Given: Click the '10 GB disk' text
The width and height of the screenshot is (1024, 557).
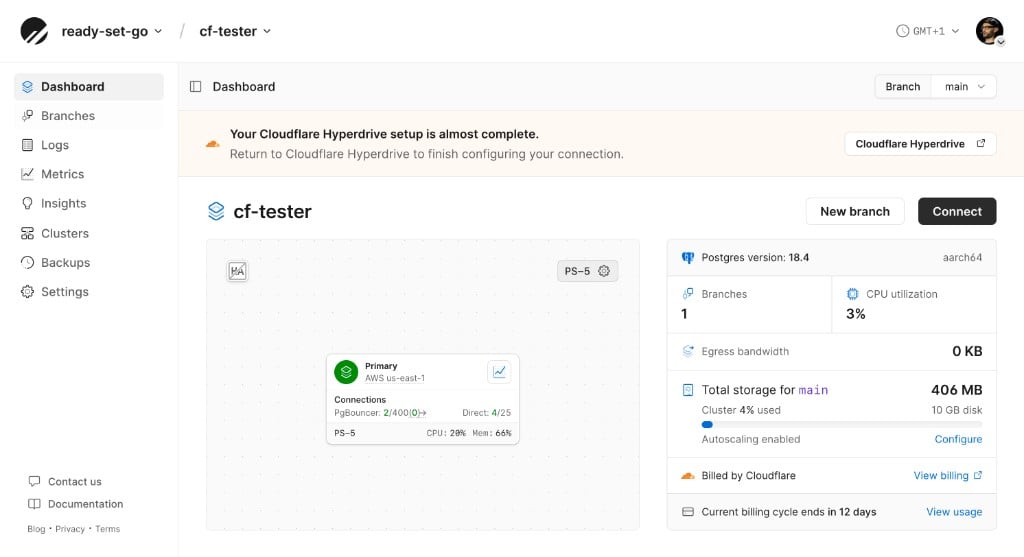Looking at the screenshot, I should click(957, 410).
